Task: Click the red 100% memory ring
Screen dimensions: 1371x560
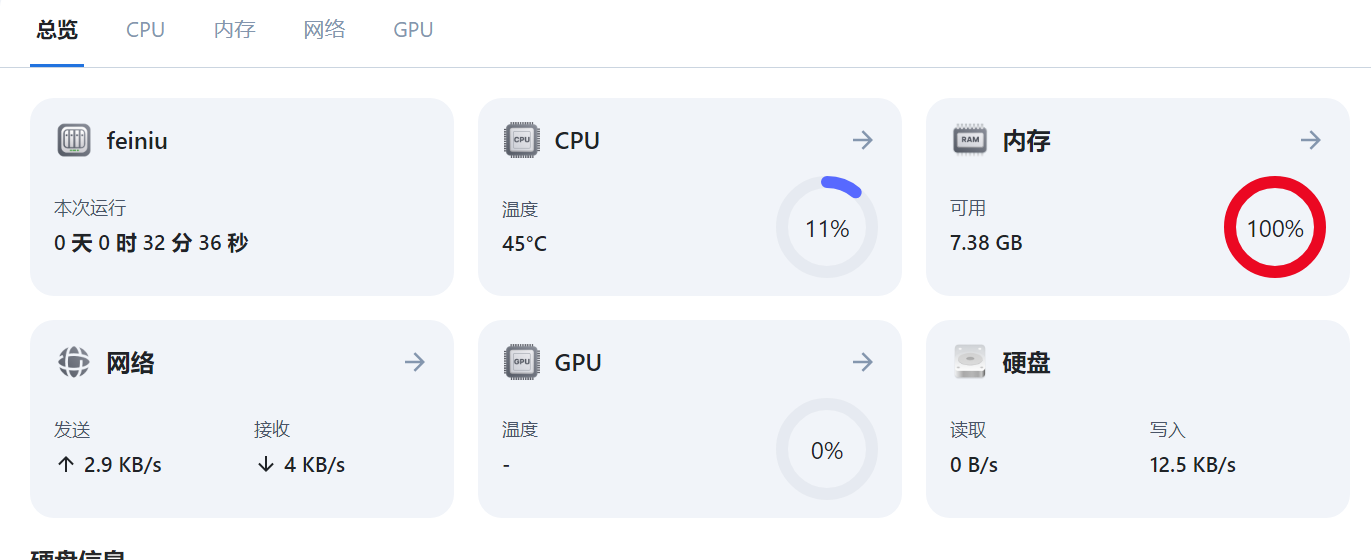Action: tap(1275, 228)
